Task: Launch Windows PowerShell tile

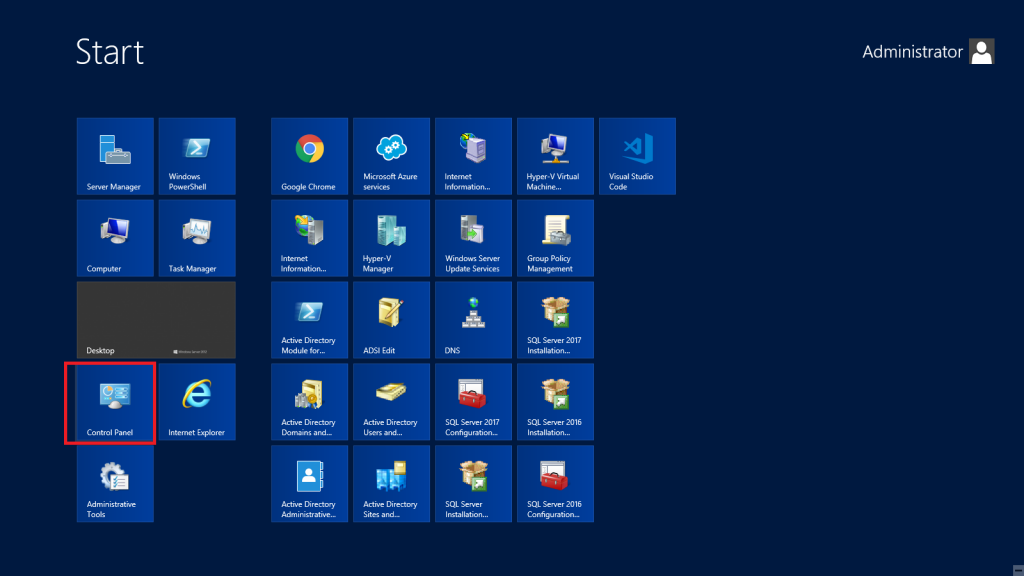Action: click(x=197, y=156)
